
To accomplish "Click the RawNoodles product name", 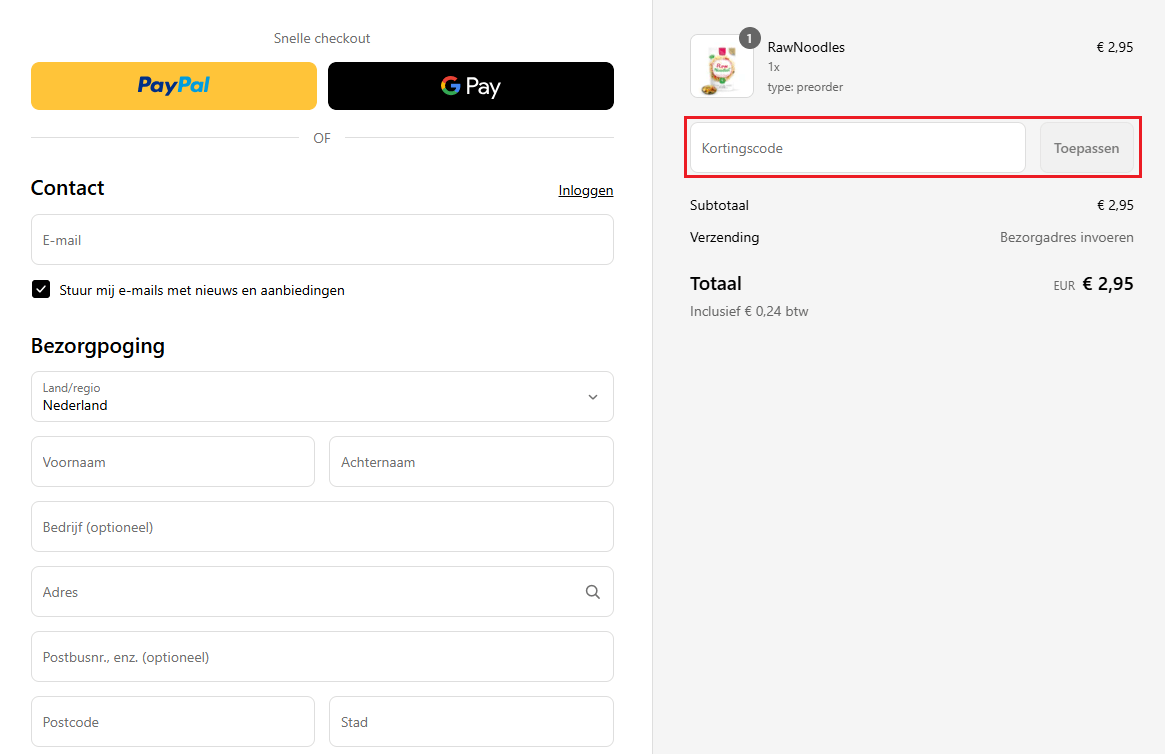I will pos(806,47).
